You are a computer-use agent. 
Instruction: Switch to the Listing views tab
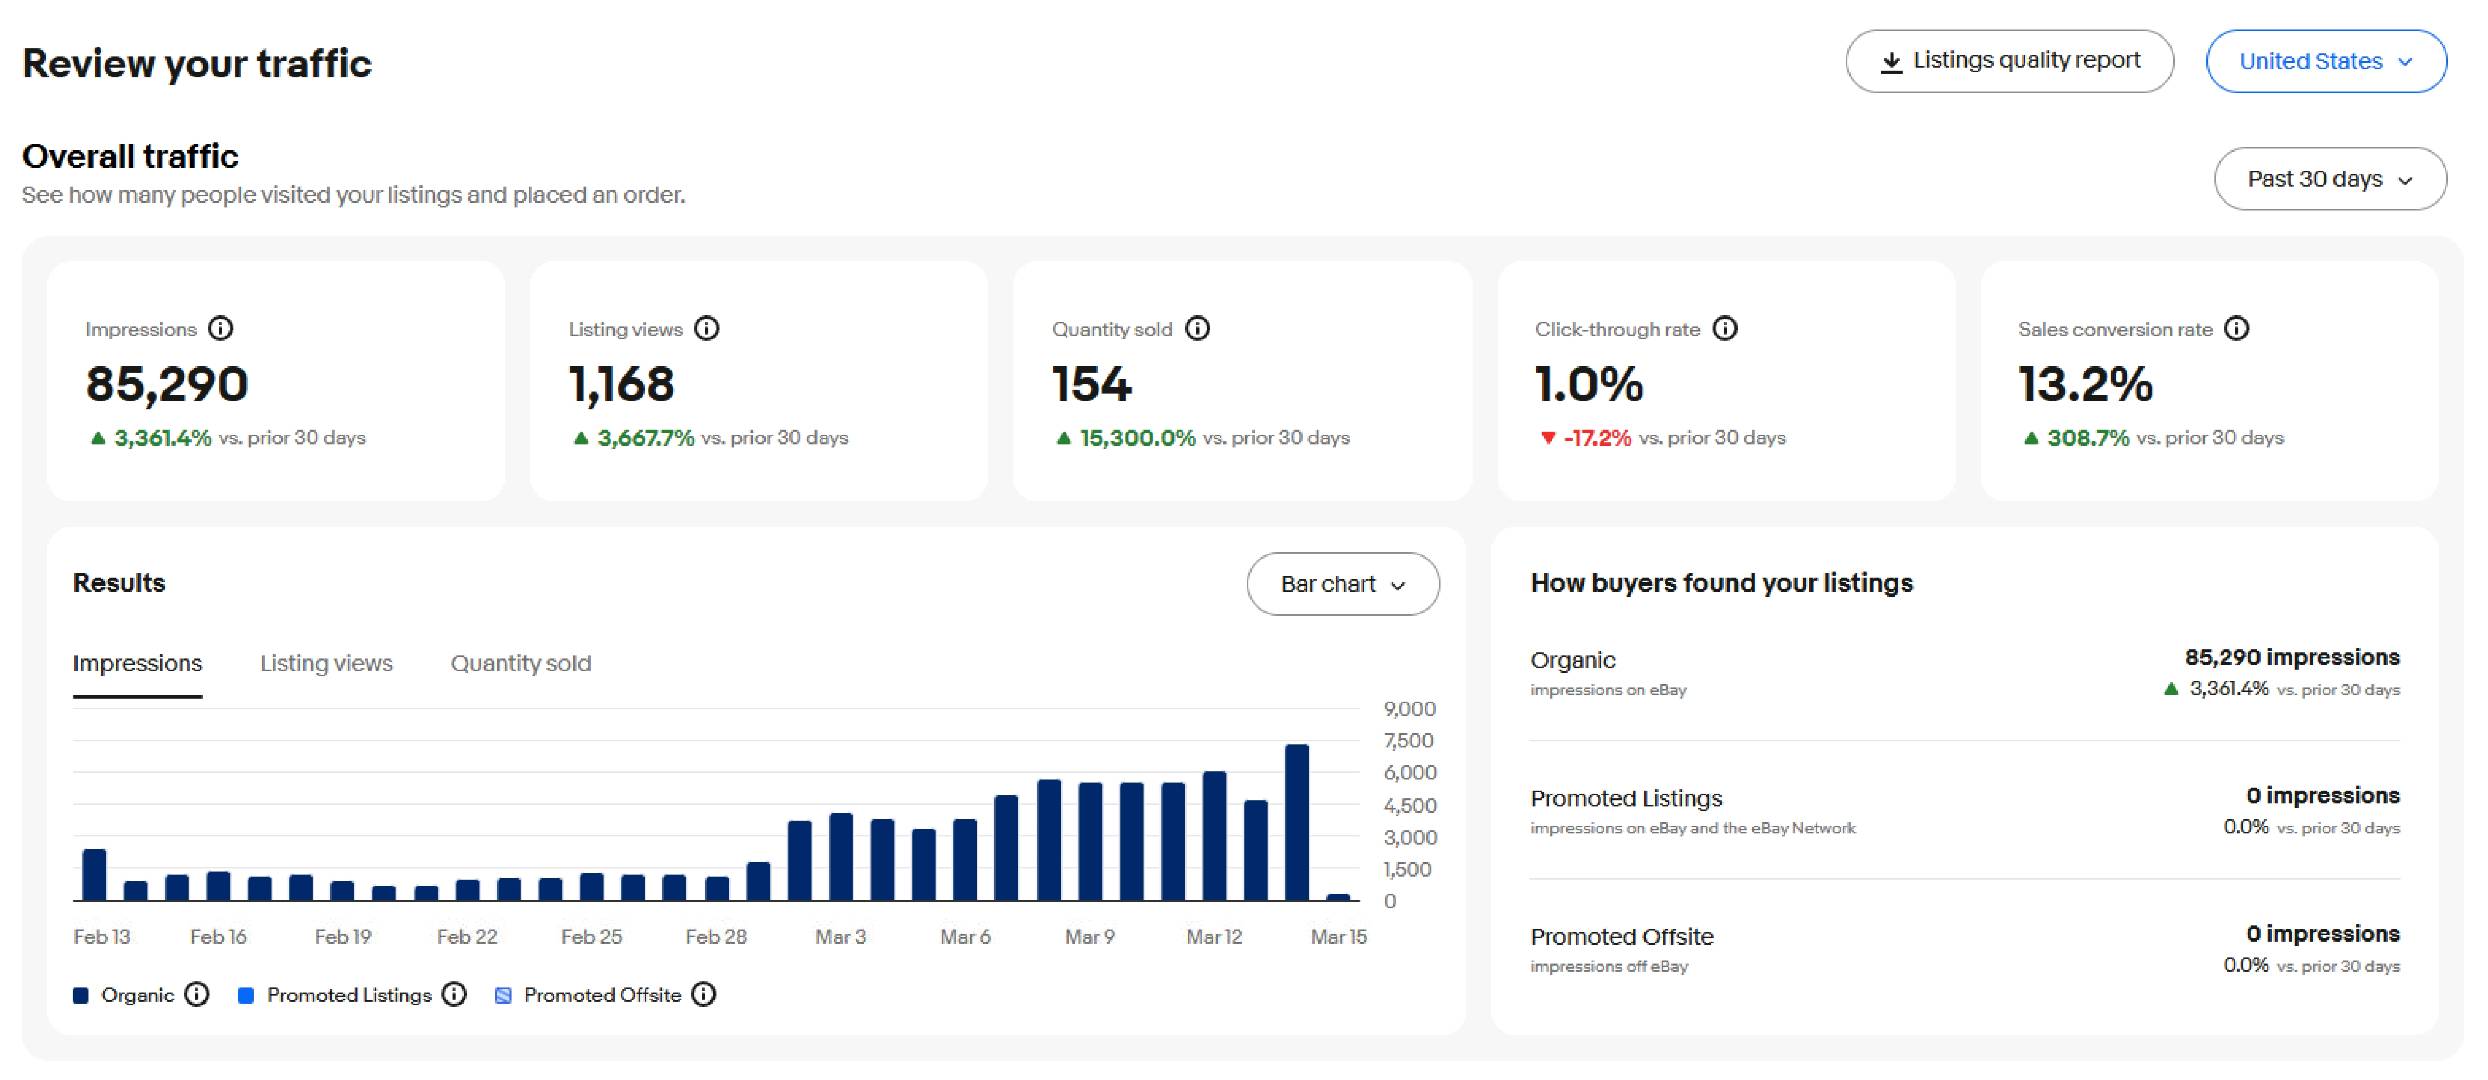tap(326, 664)
